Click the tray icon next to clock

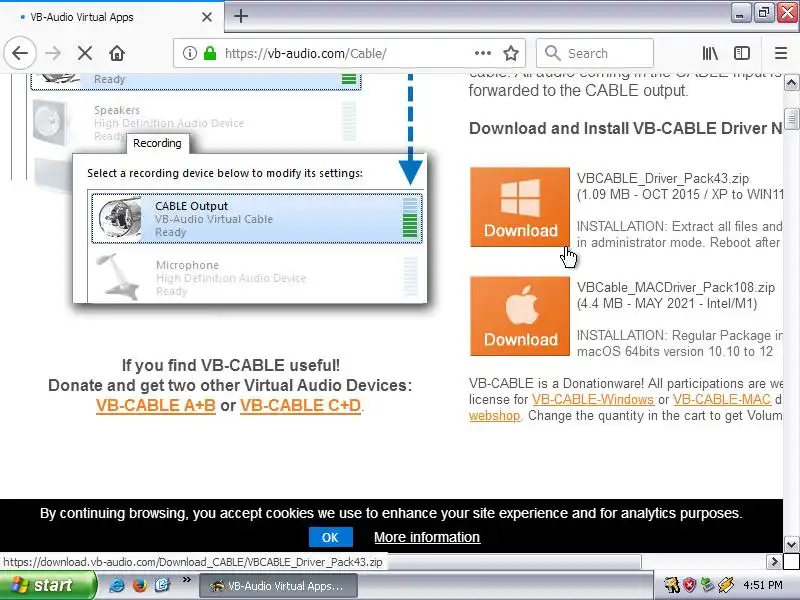click(x=726, y=585)
